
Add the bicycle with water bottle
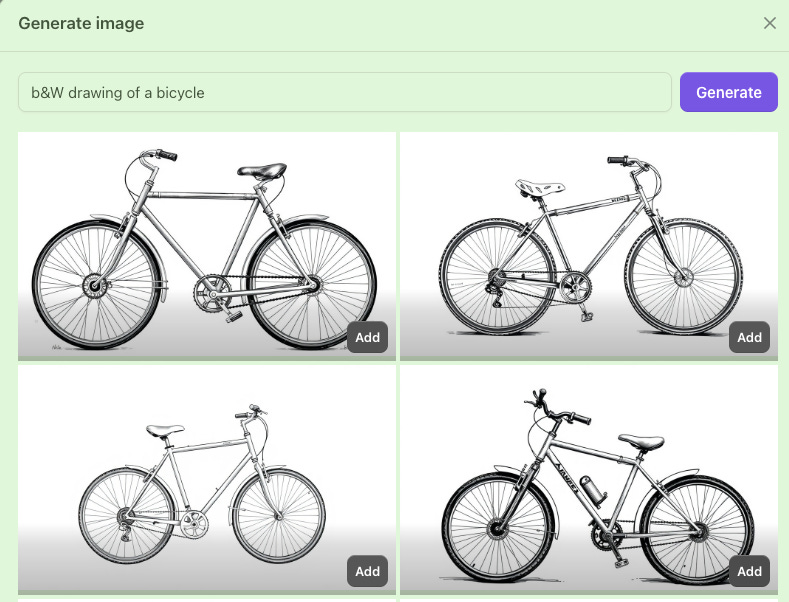pyautogui.click(x=749, y=571)
